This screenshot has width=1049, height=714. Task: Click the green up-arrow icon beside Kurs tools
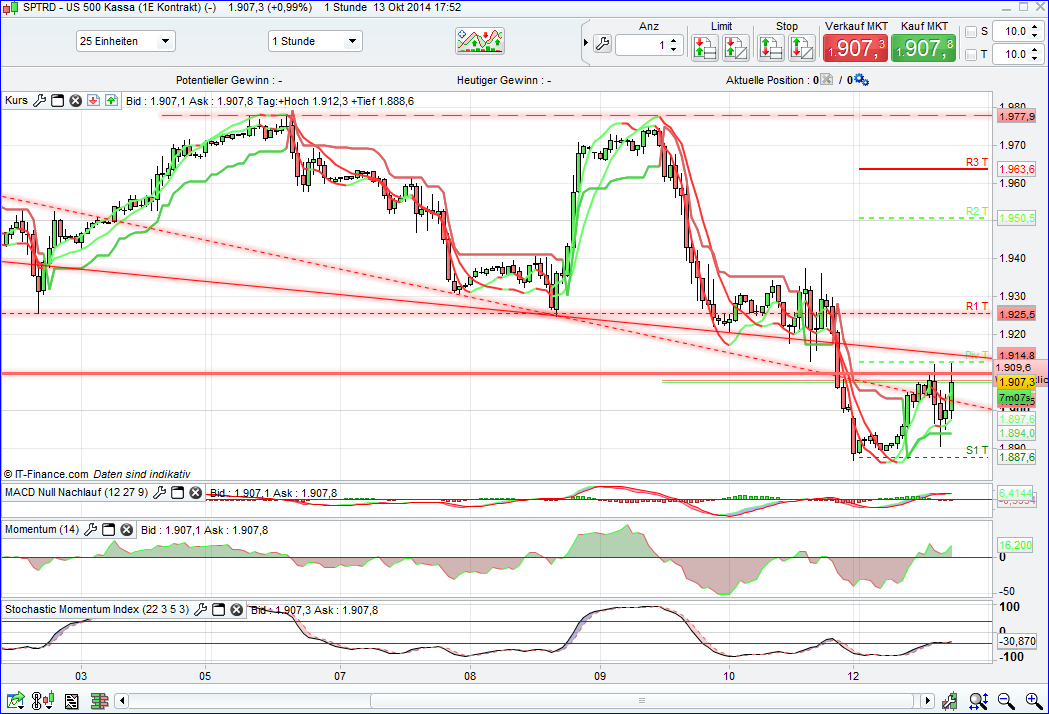click(x=112, y=100)
